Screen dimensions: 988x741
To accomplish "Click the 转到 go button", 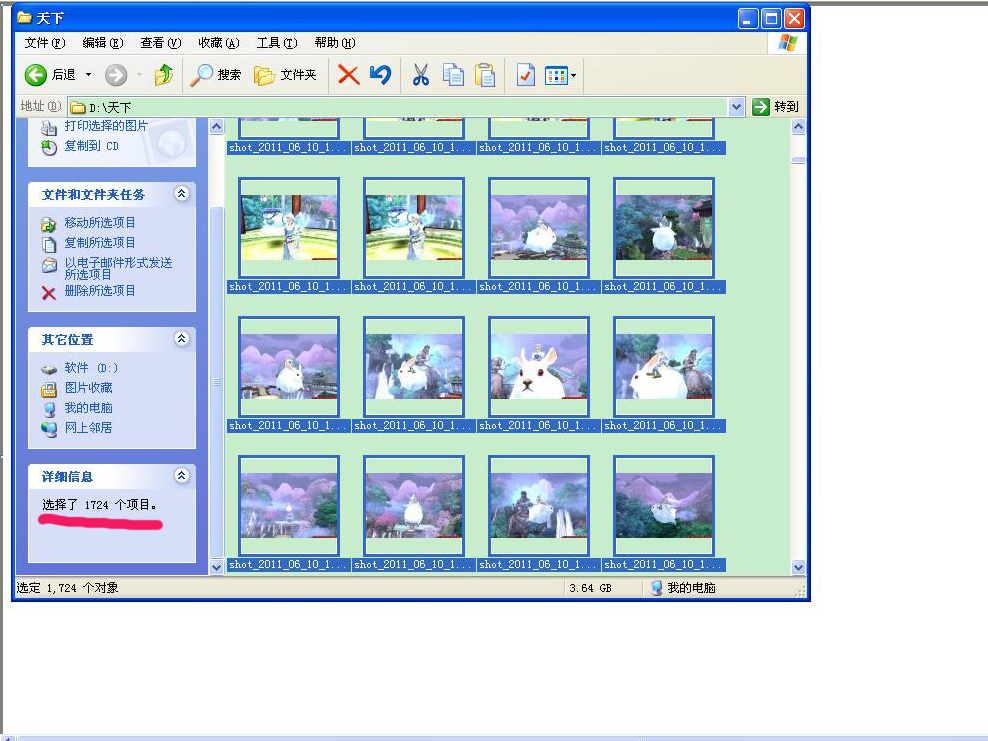I will (776, 106).
